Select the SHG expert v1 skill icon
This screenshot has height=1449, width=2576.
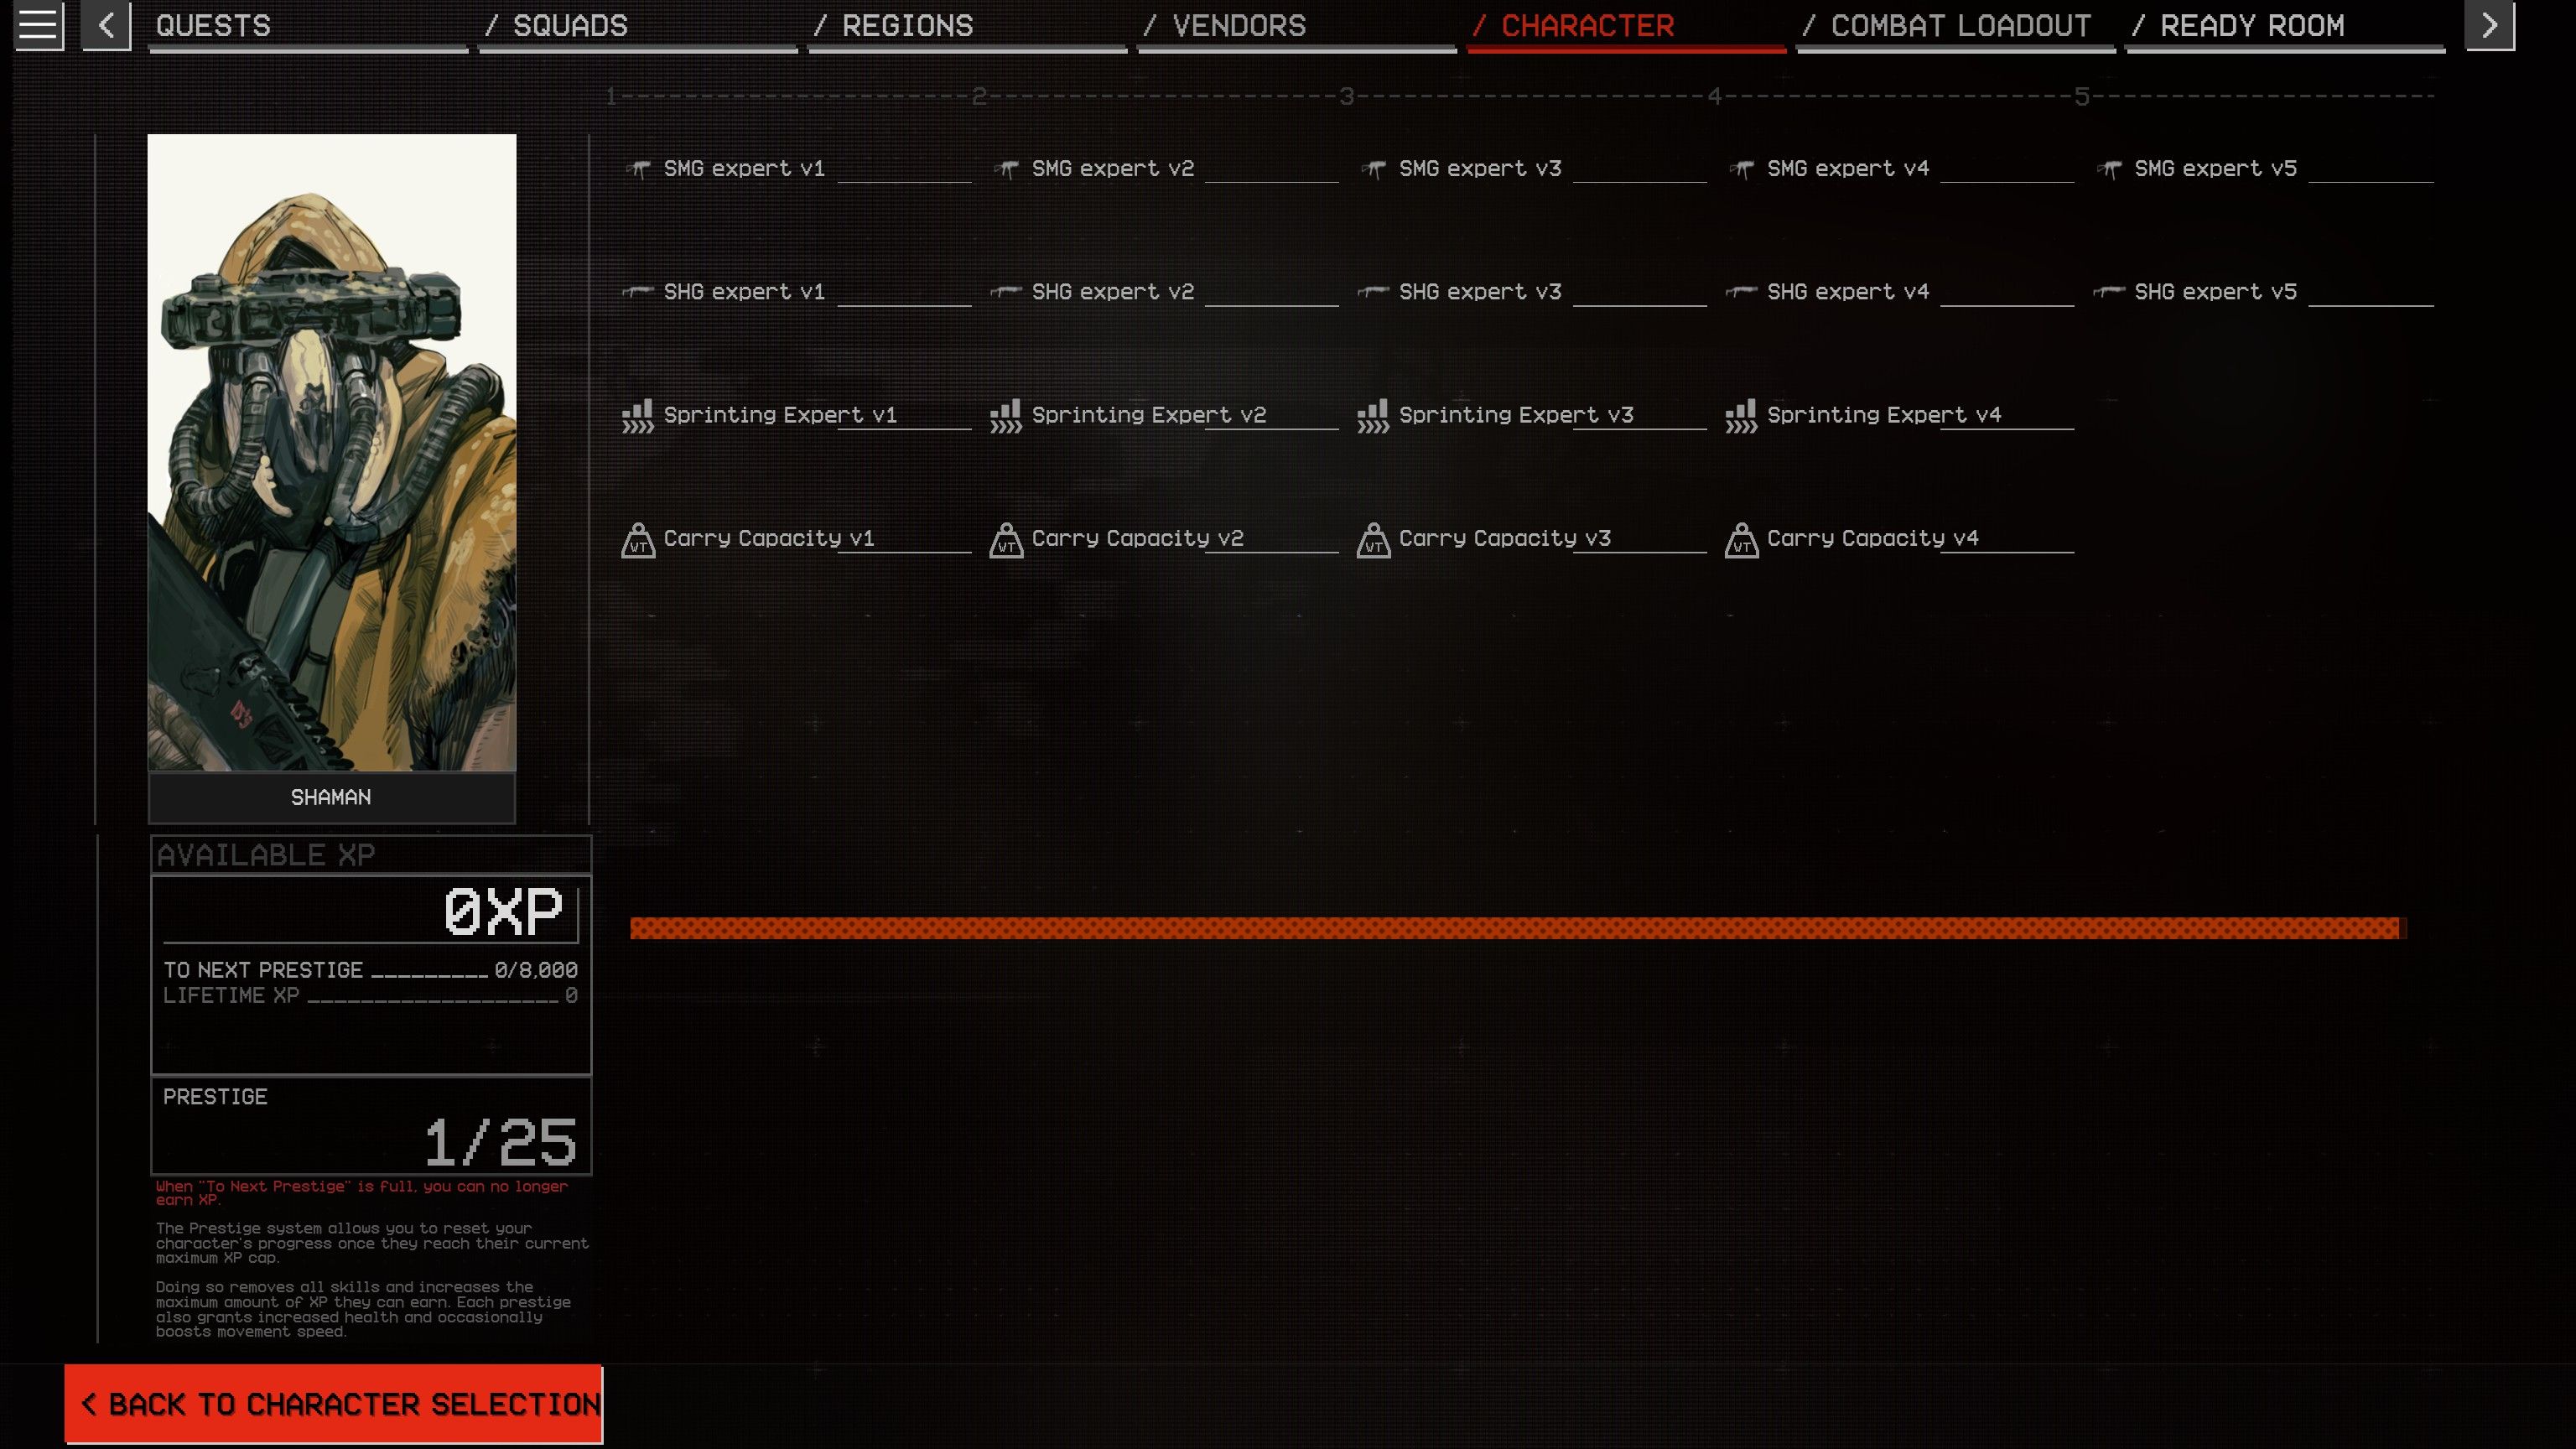point(639,290)
